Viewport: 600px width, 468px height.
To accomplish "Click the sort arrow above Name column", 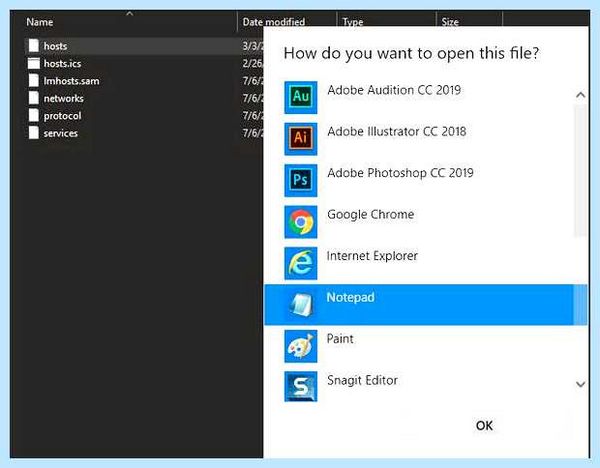I will (130, 13).
